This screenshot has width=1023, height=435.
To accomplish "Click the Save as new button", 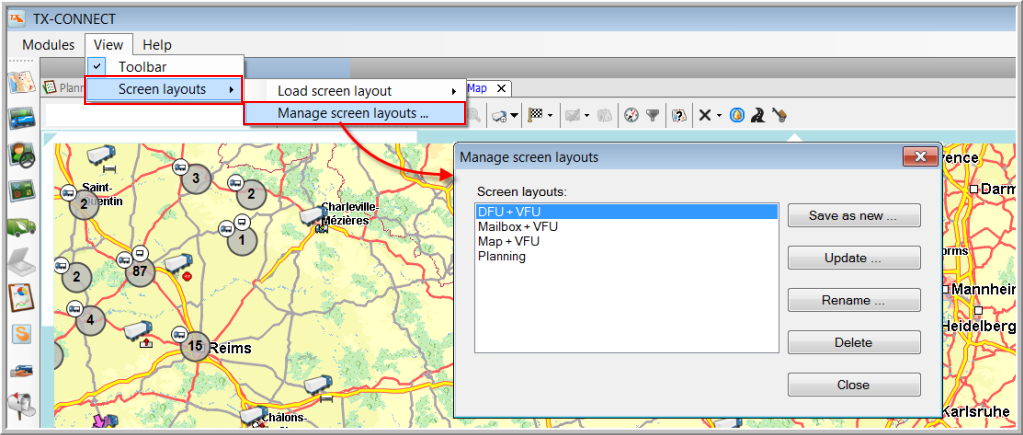I will [x=853, y=215].
